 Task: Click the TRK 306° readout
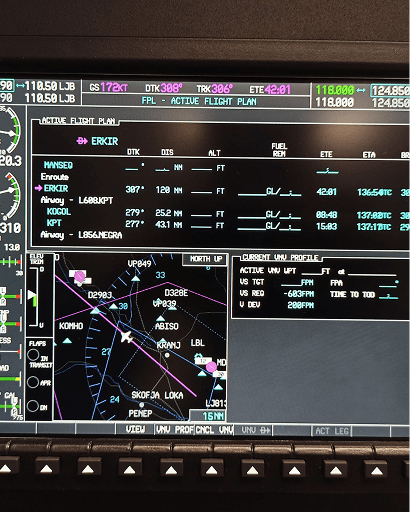[214, 89]
